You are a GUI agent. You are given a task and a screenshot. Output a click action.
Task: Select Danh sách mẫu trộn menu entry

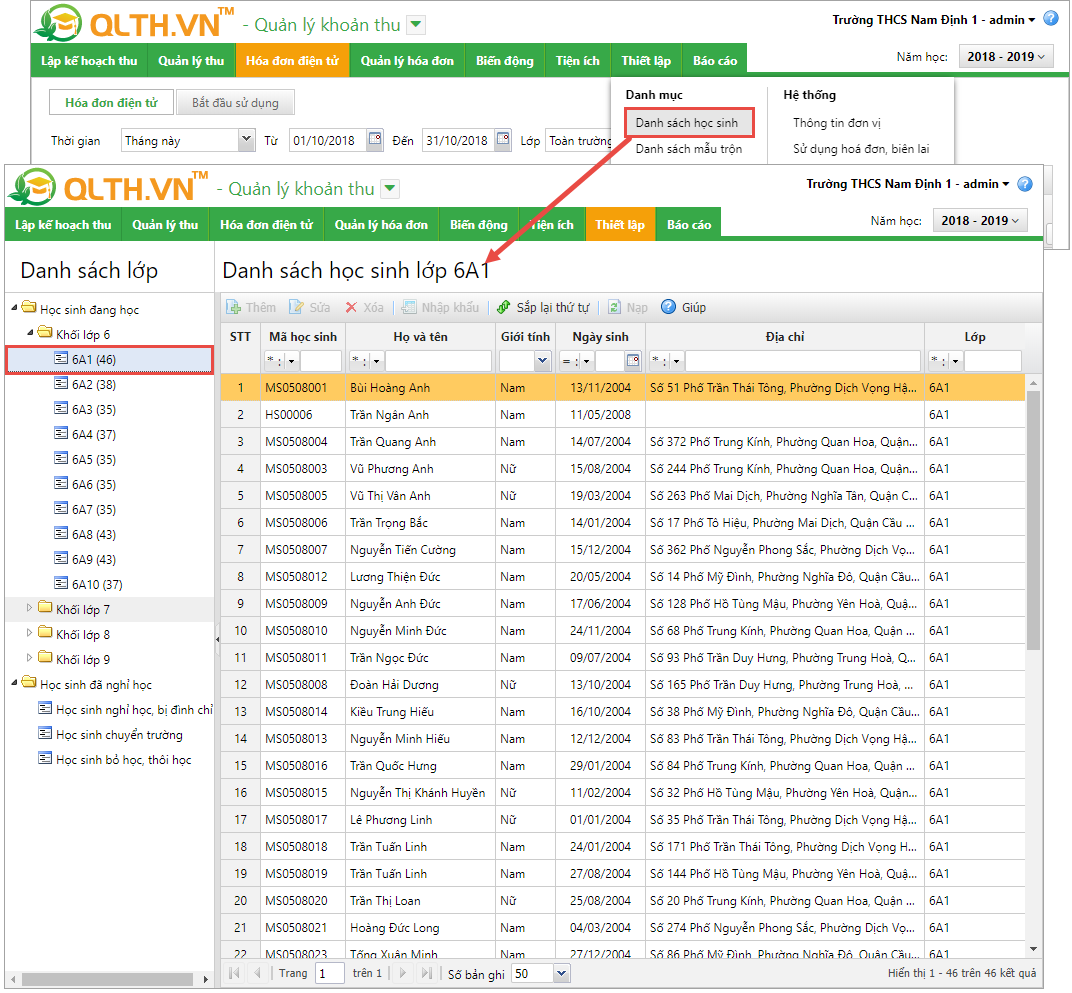(689, 149)
